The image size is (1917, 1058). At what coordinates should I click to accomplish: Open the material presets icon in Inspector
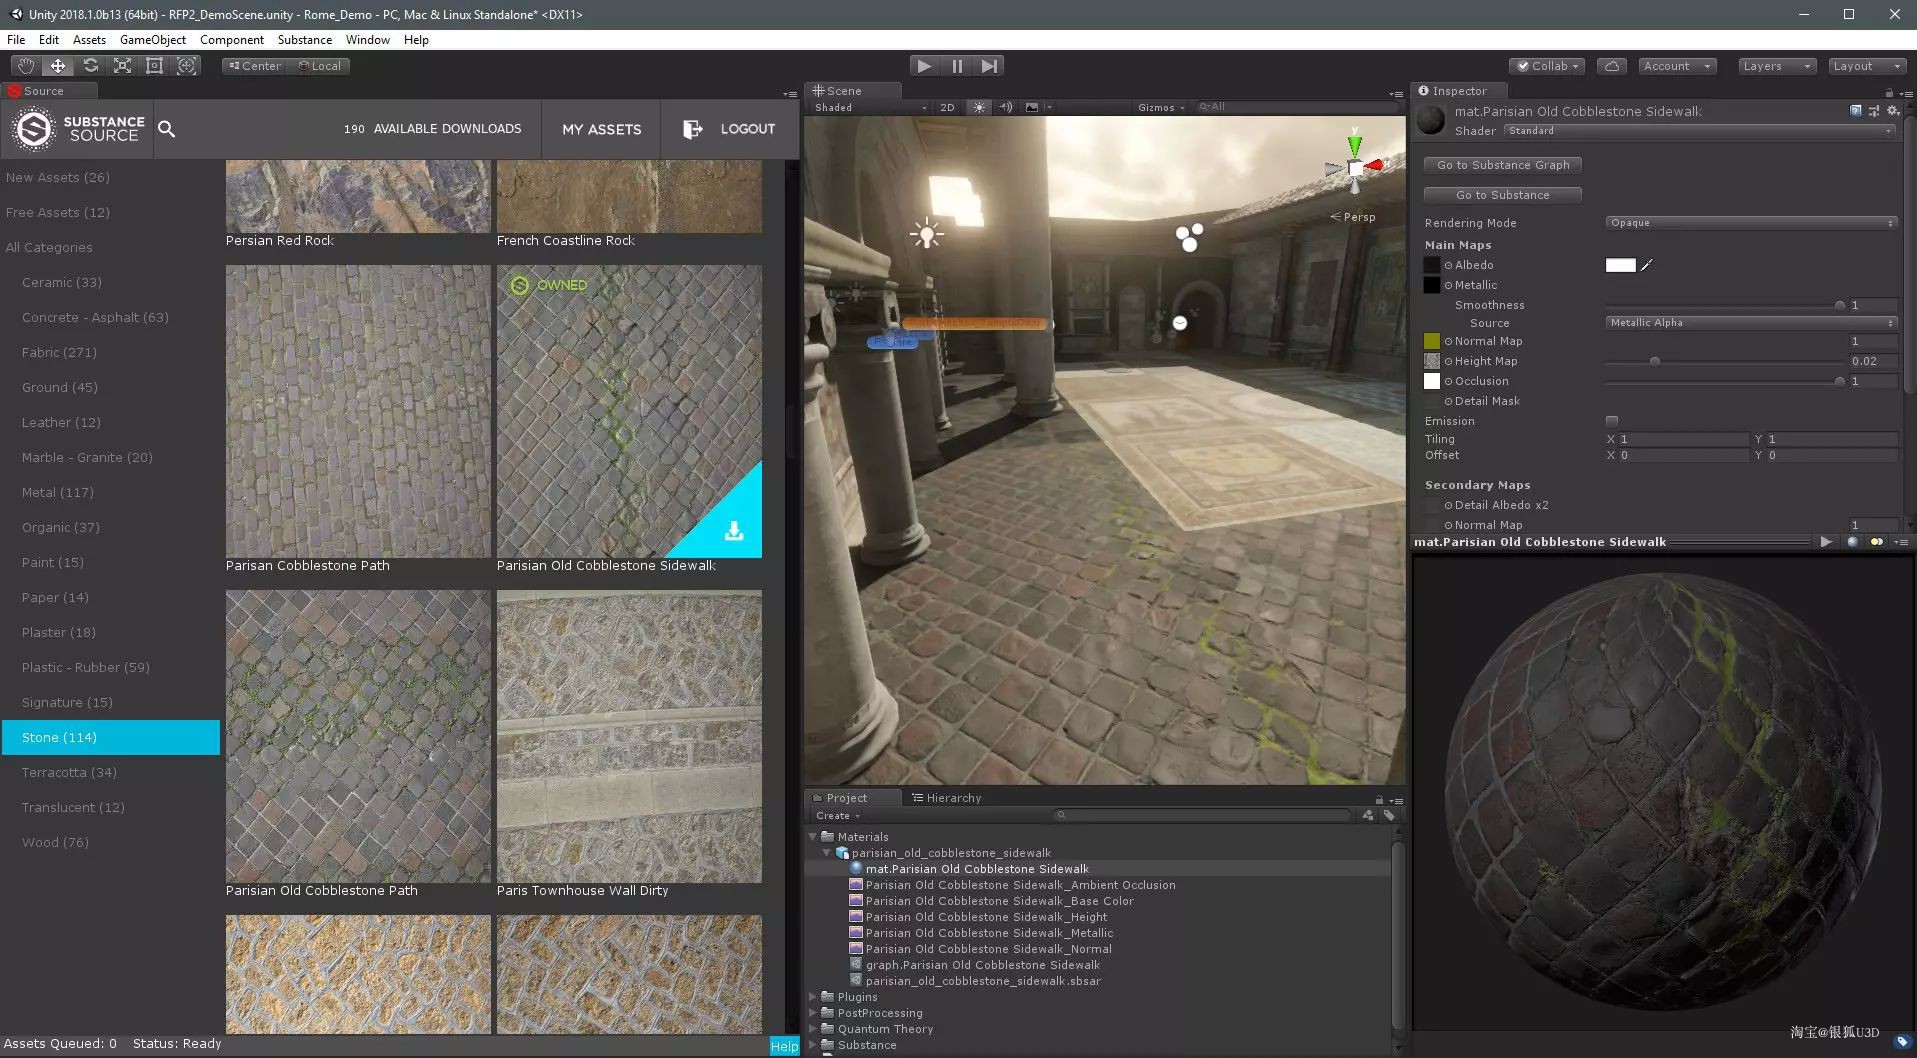pyautogui.click(x=1874, y=111)
